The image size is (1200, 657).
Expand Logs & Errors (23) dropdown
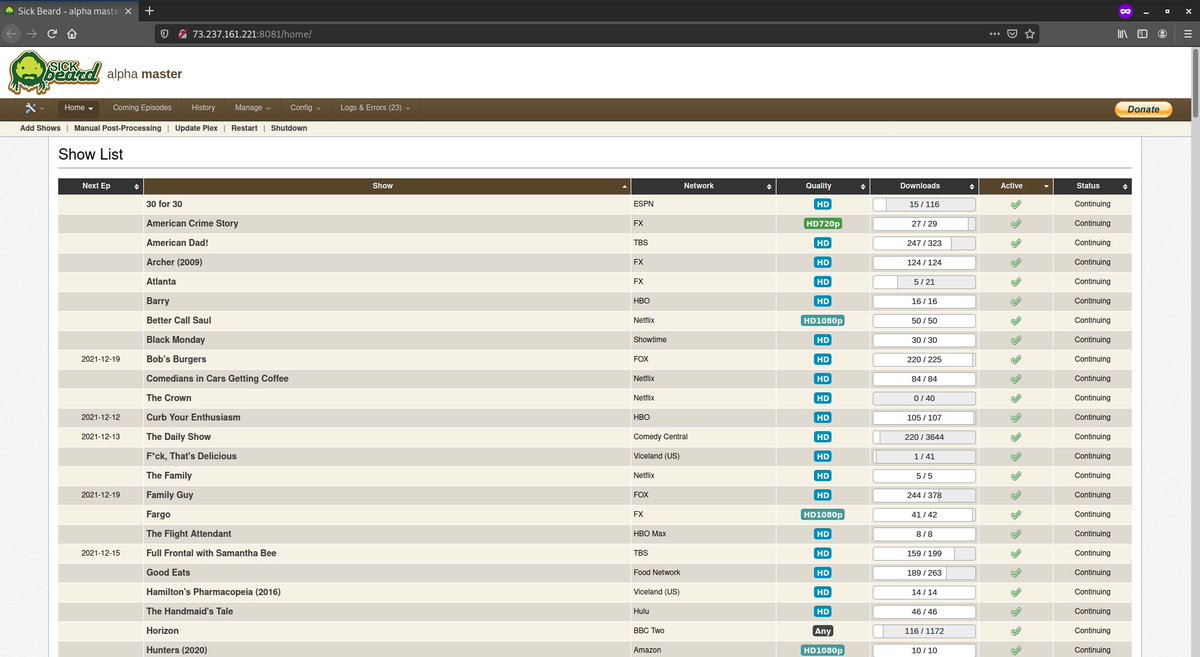pos(375,108)
